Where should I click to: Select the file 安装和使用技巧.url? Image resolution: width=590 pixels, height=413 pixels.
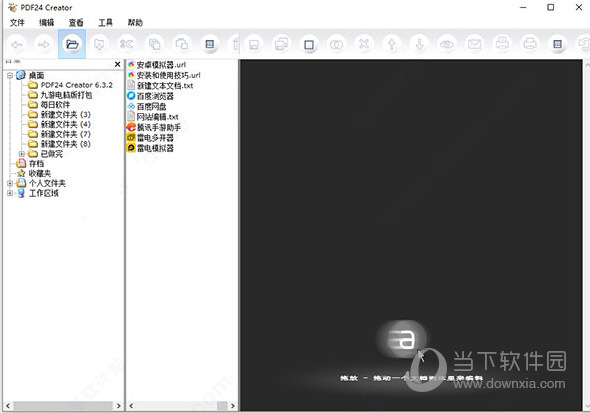pyautogui.click(x=168, y=75)
